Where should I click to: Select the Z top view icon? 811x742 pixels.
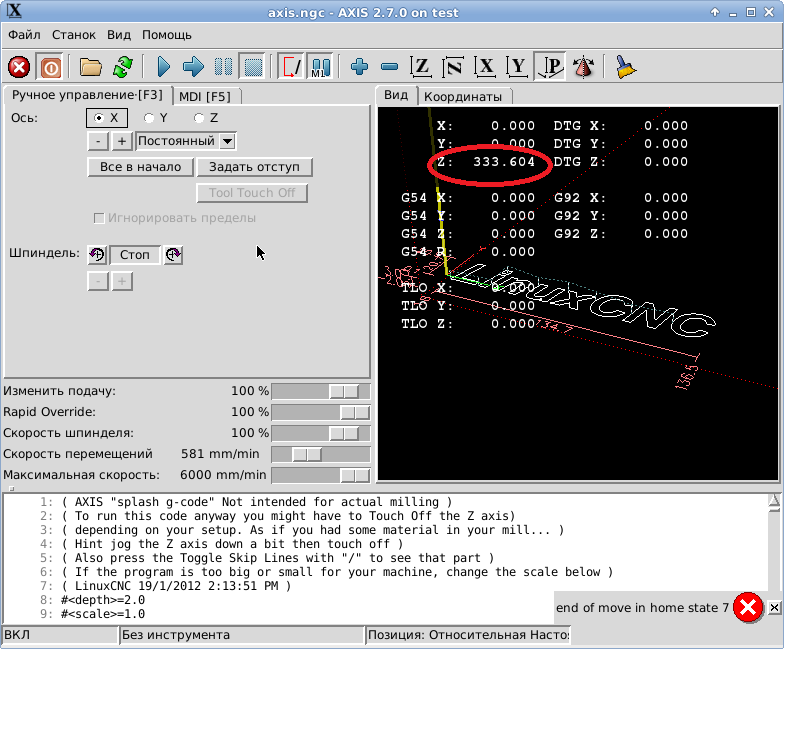421,67
